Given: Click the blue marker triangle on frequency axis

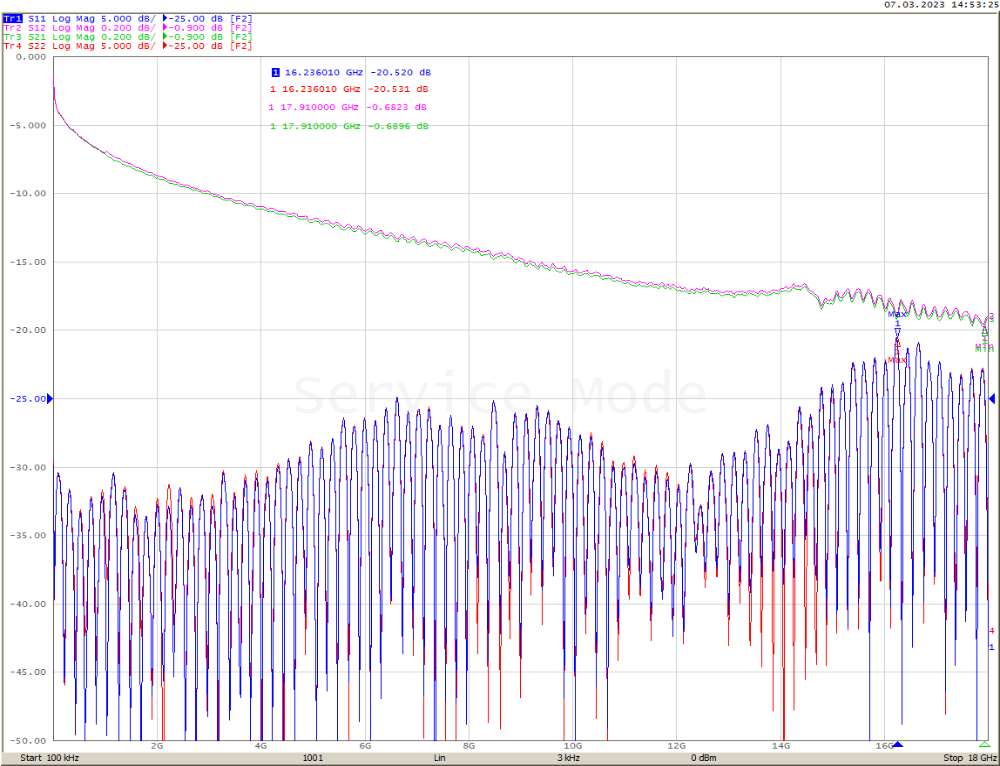Looking at the screenshot, I should (x=897, y=745).
